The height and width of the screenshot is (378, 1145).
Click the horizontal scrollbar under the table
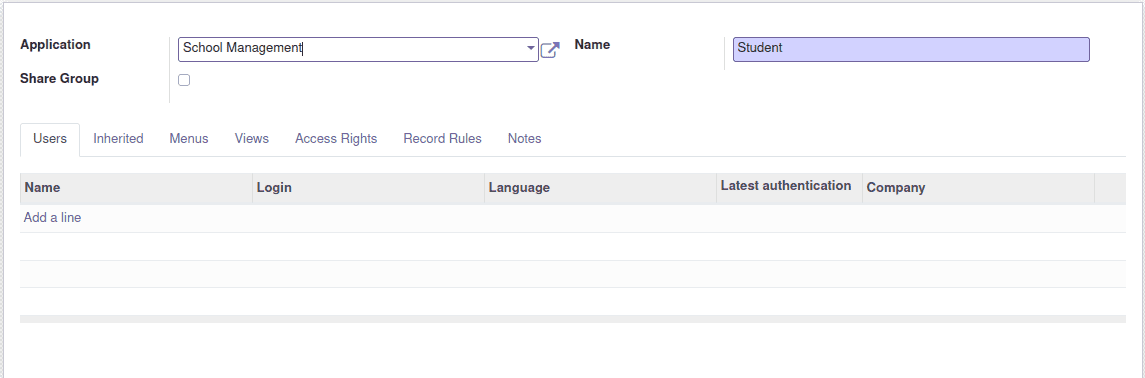pos(572,319)
